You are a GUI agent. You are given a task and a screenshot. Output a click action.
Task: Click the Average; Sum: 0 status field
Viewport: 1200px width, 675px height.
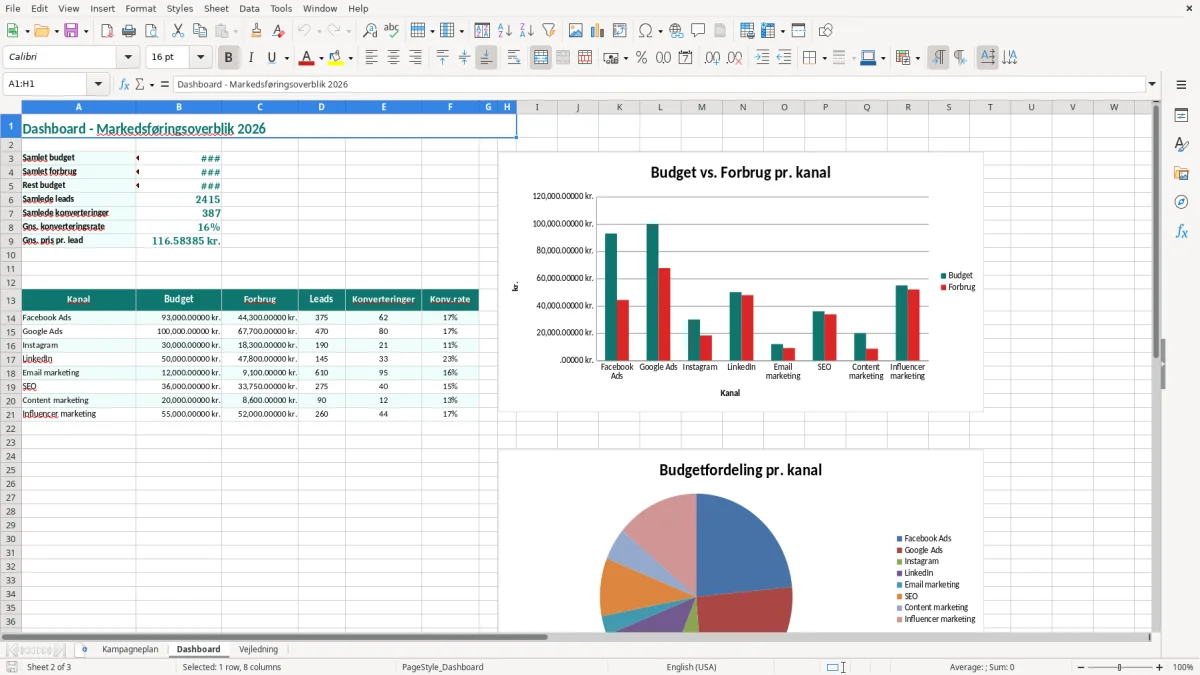[982, 667]
